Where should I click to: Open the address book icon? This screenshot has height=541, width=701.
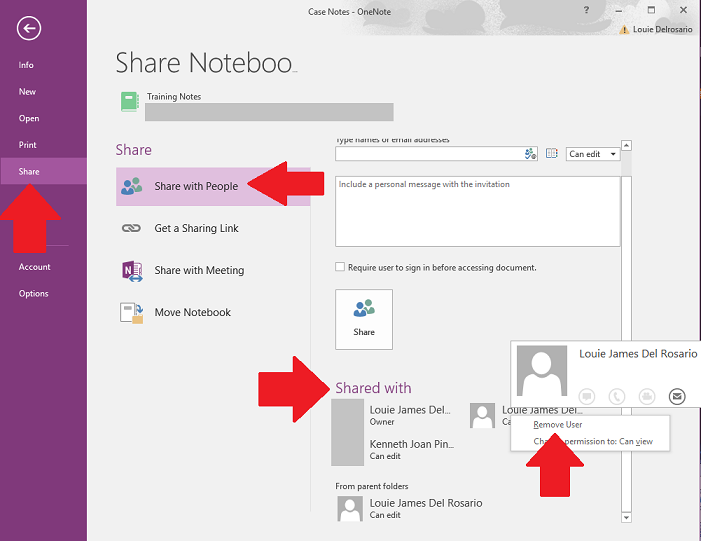click(552, 154)
